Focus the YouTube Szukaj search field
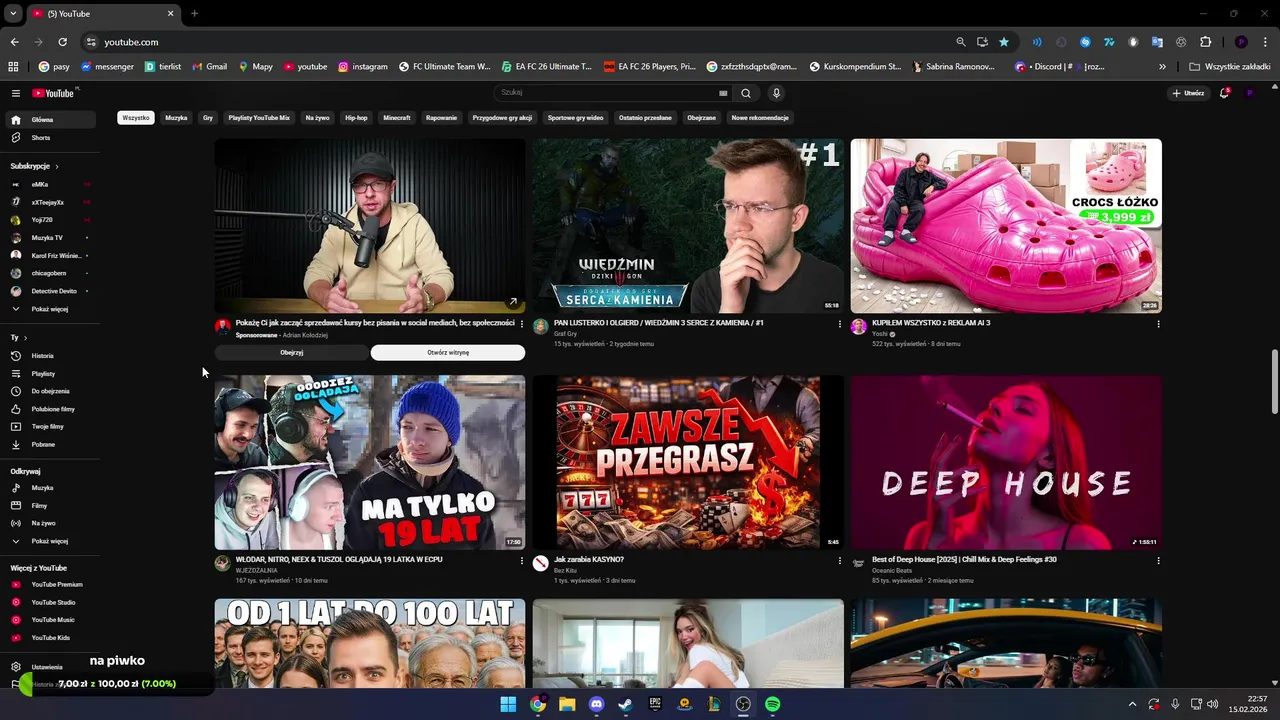 coord(614,93)
